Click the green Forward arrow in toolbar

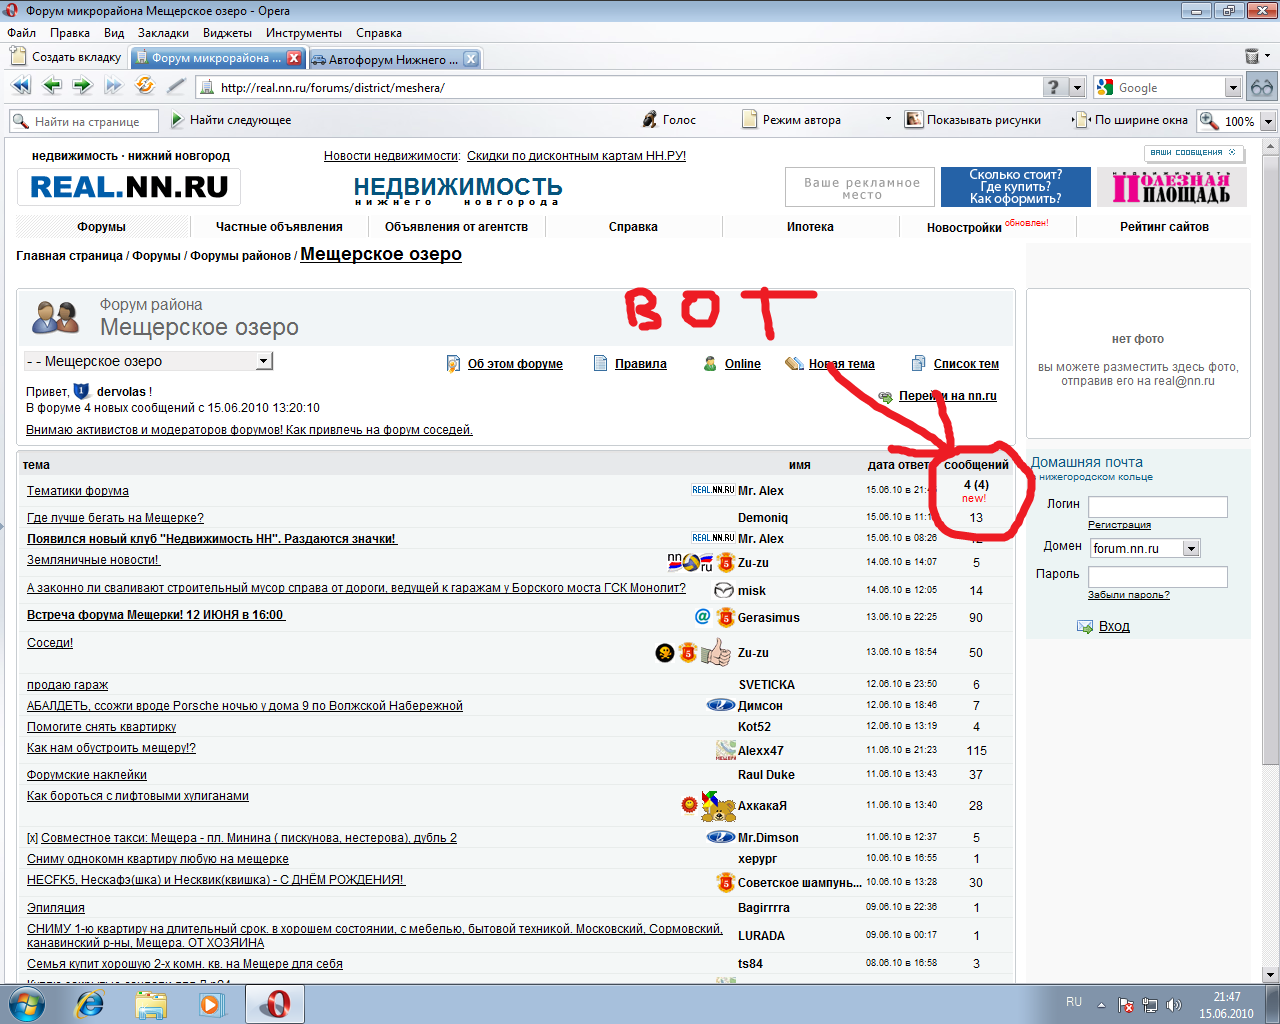click(x=82, y=87)
